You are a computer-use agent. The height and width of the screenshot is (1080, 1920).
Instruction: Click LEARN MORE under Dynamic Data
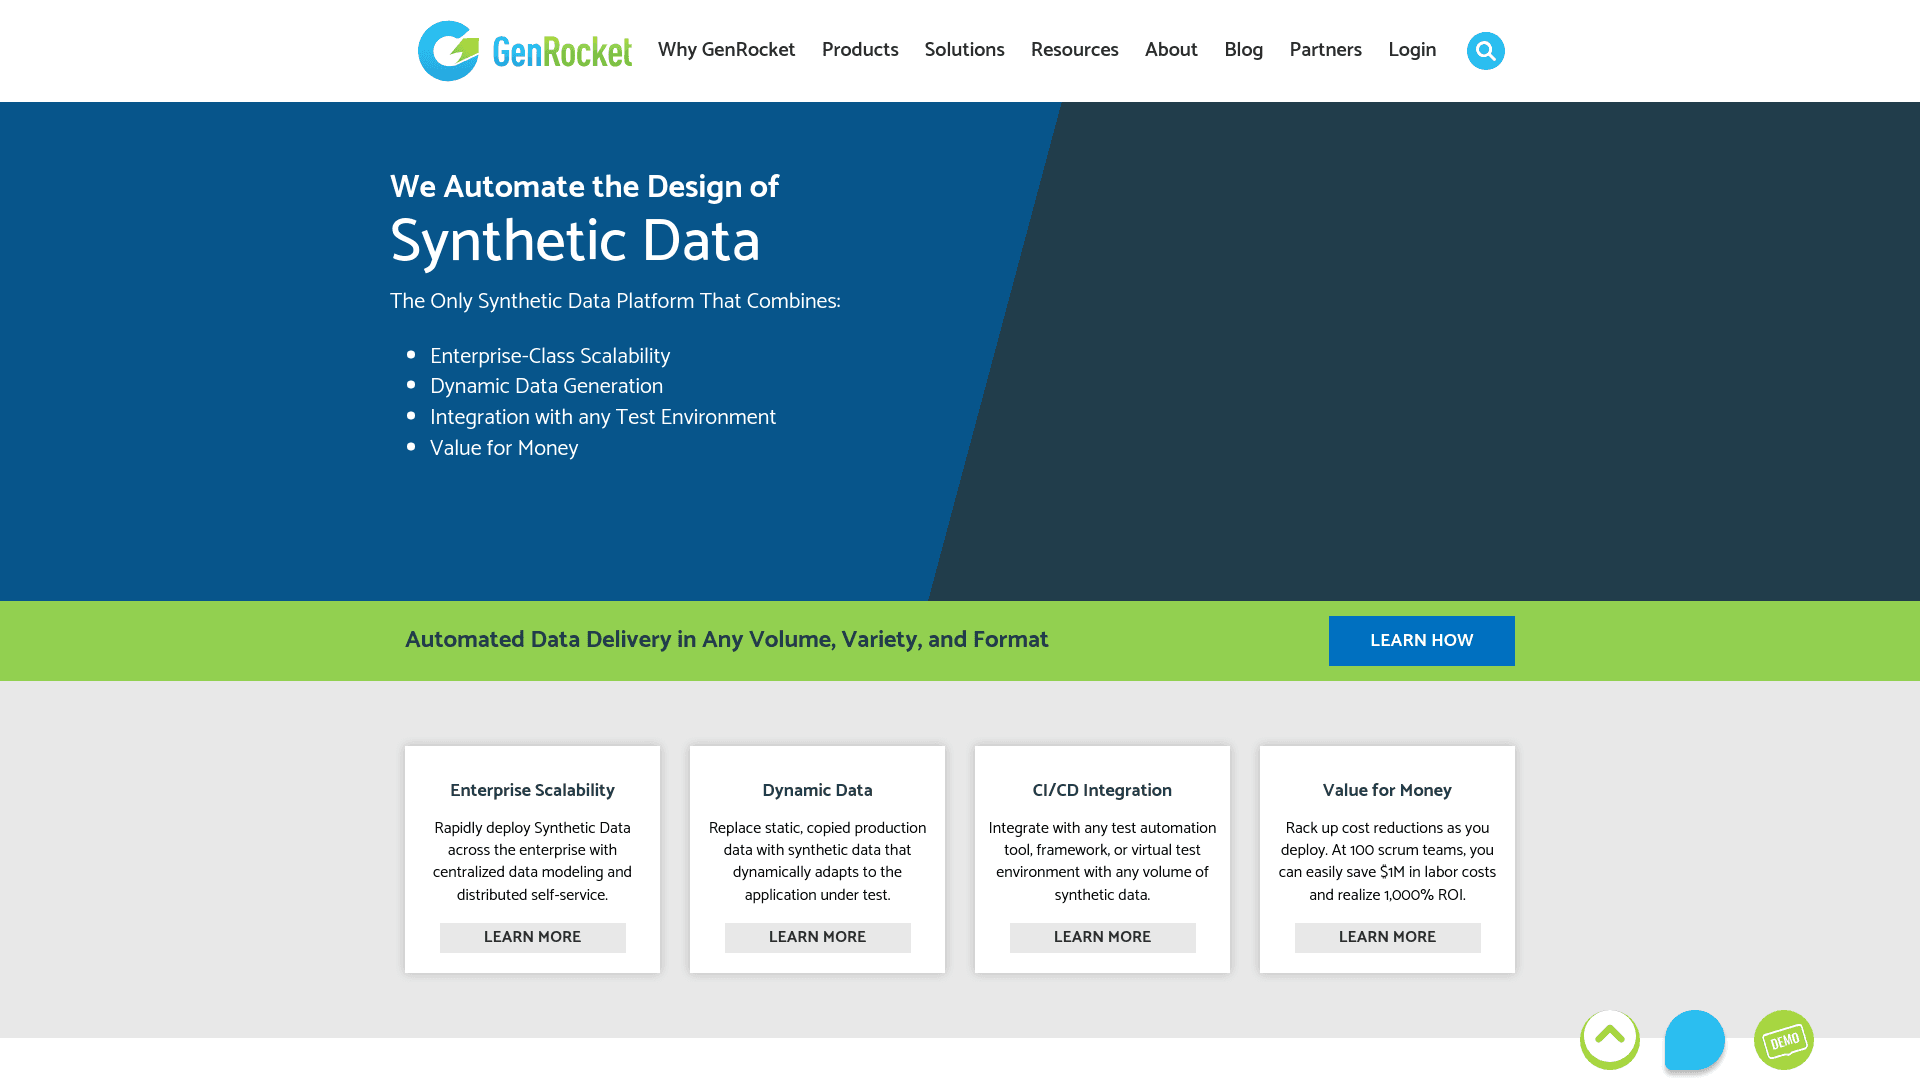(x=817, y=938)
